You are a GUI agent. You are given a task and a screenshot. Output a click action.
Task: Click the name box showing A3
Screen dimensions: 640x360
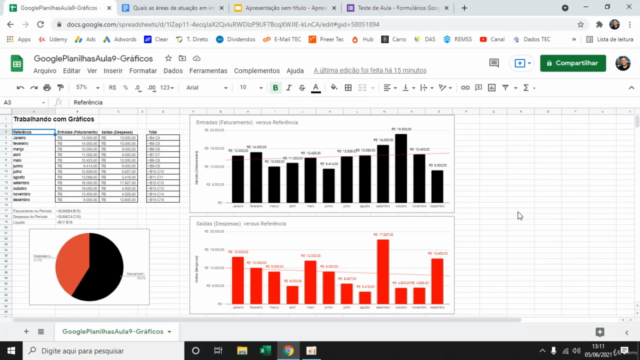coord(24,102)
